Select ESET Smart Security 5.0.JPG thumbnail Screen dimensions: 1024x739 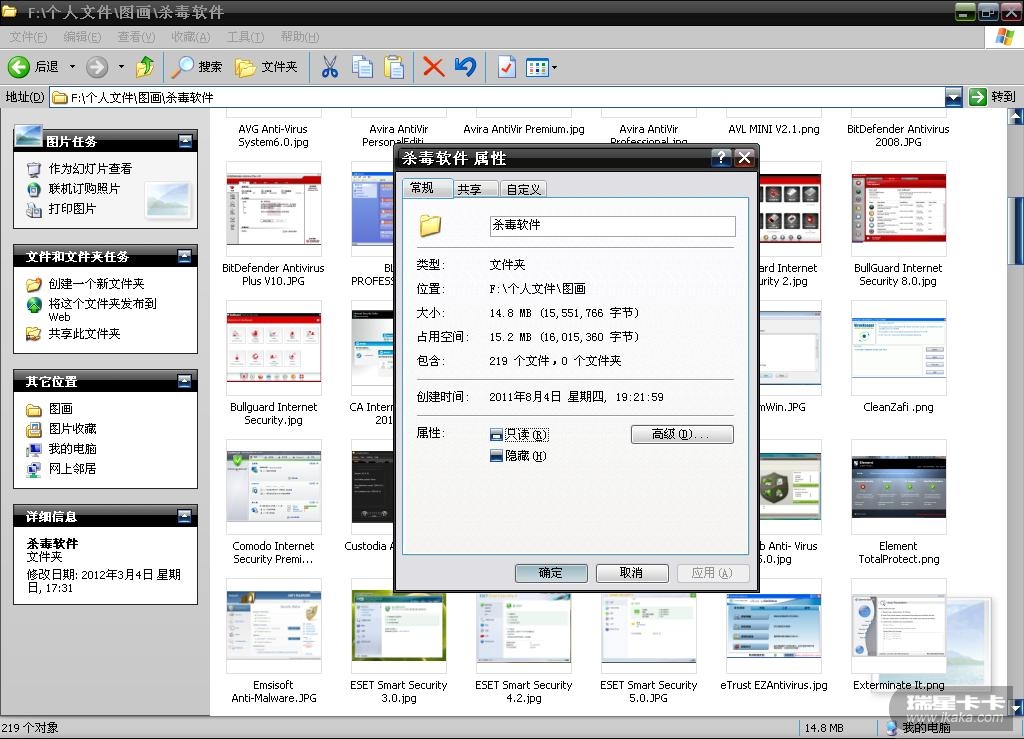[648, 626]
